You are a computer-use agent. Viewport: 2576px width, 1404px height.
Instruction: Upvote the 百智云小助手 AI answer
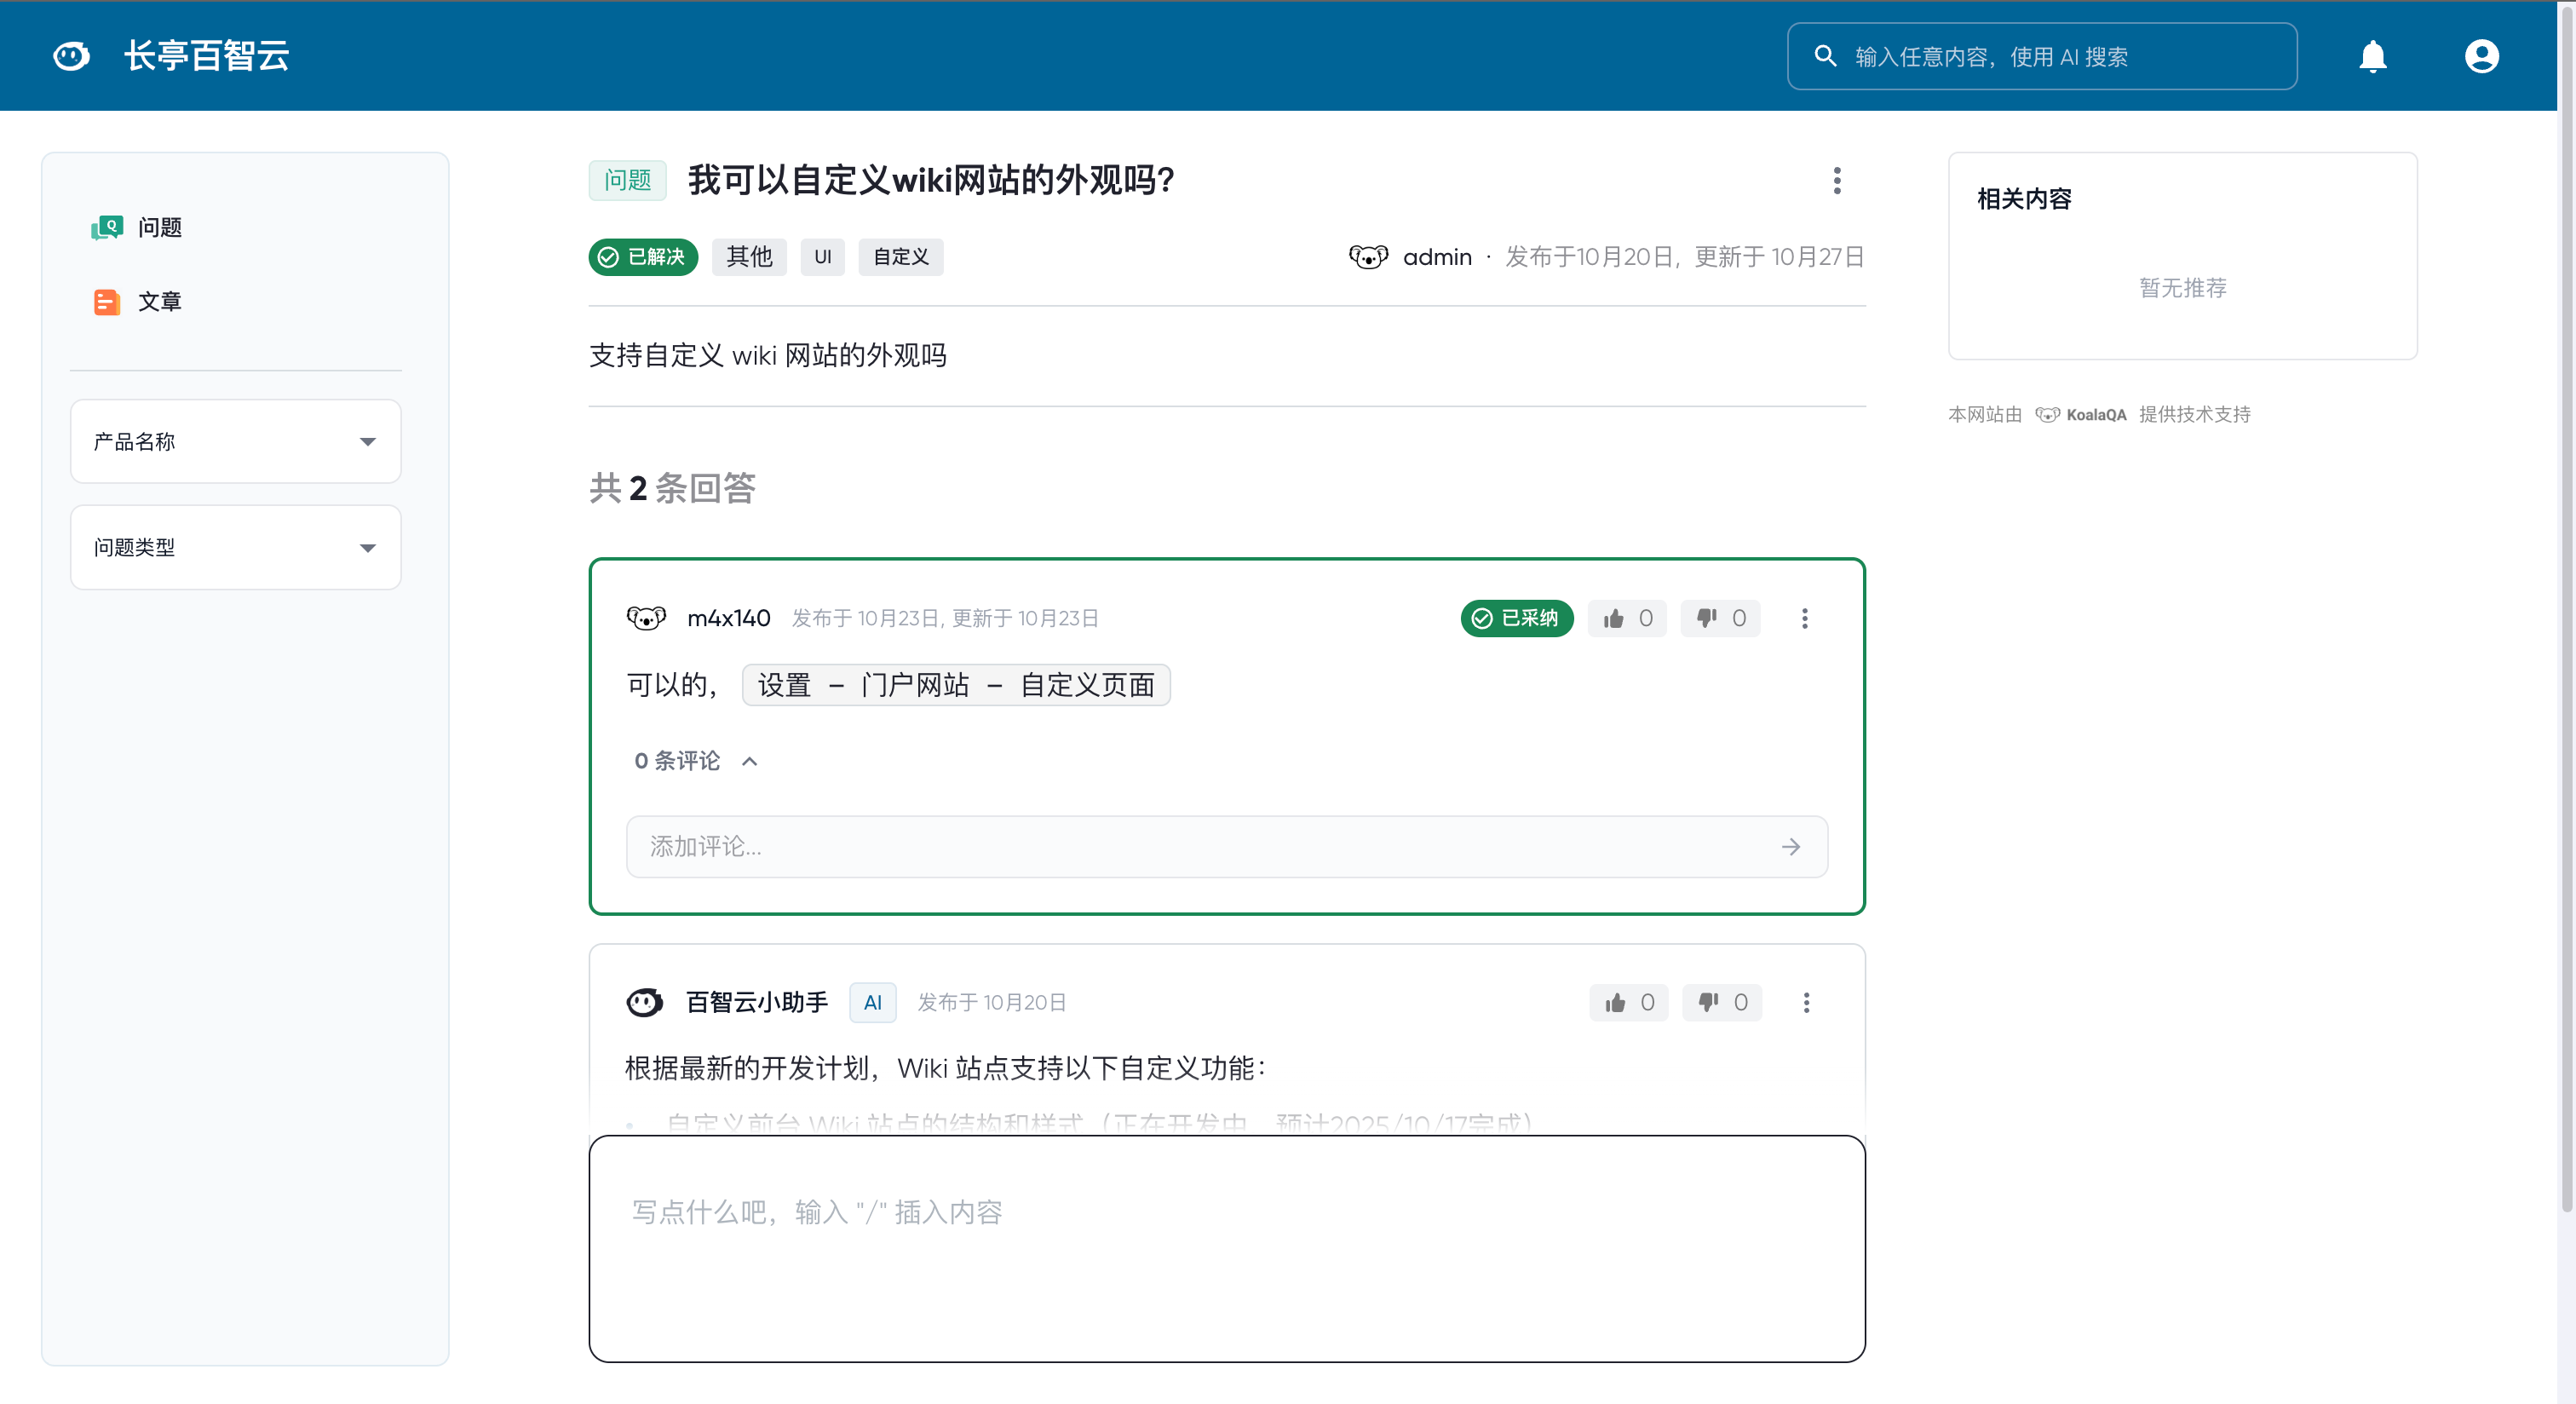click(x=1628, y=1002)
